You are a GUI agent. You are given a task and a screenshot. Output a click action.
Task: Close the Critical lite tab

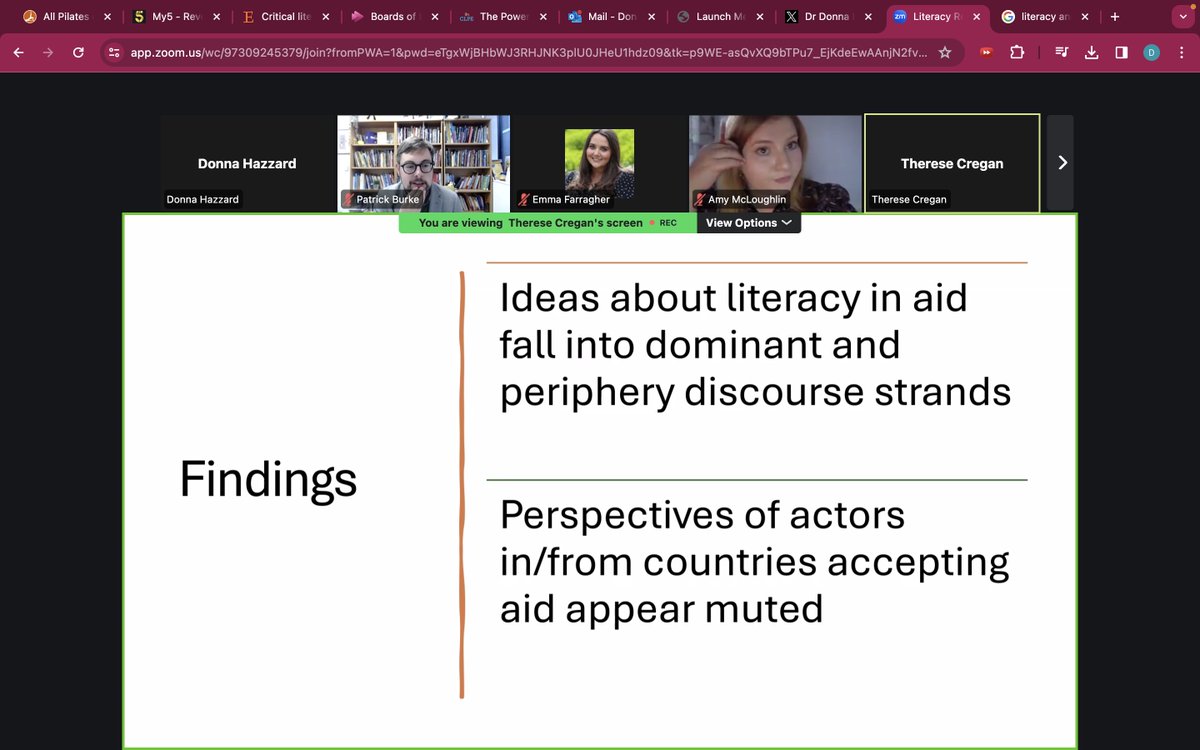point(326,16)
